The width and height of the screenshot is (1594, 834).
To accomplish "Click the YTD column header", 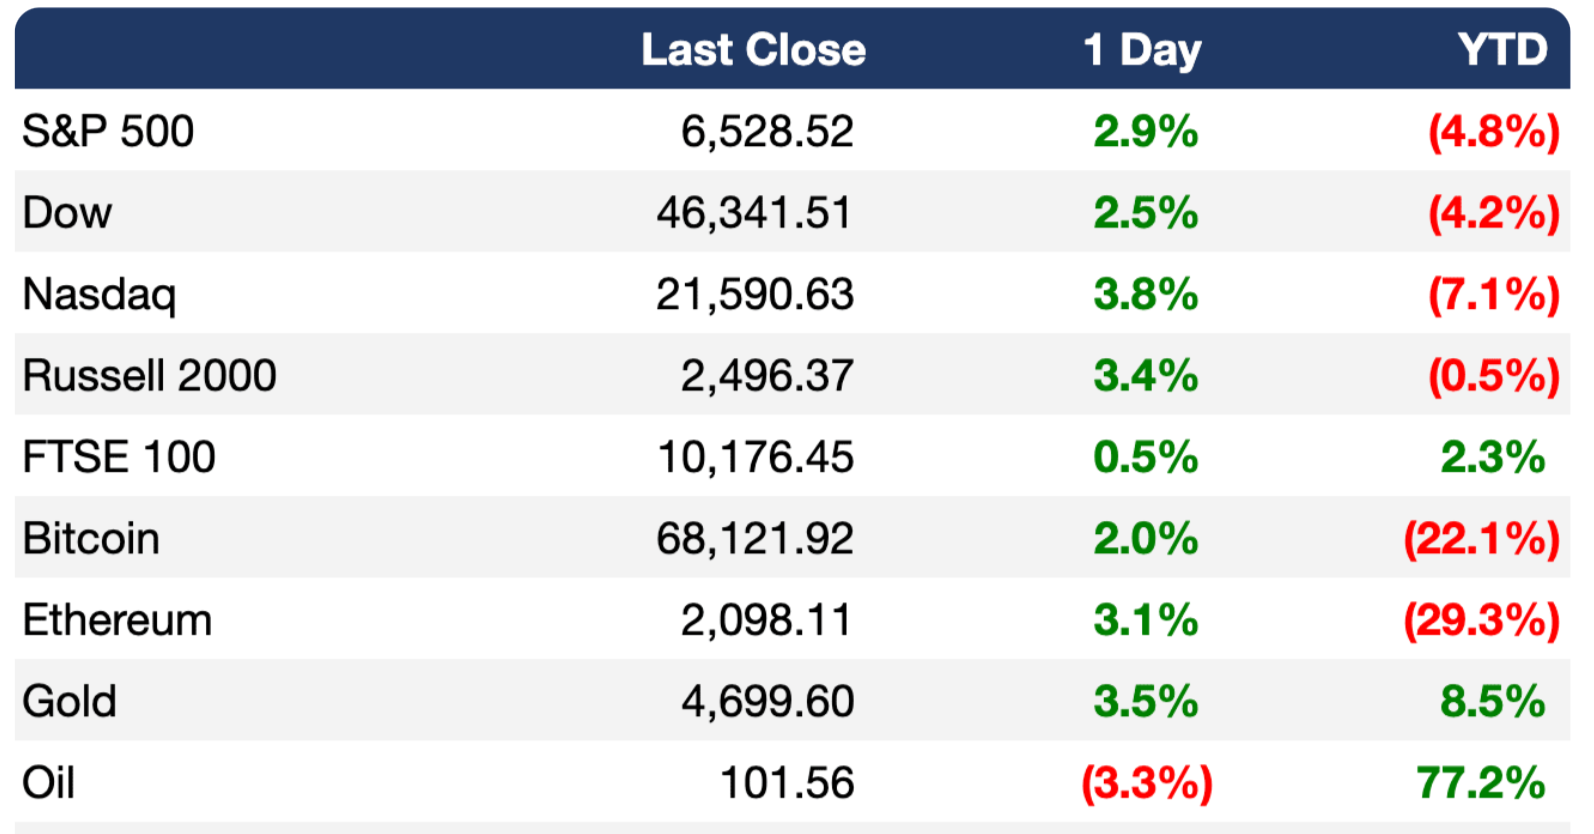I will point(1501,50).
